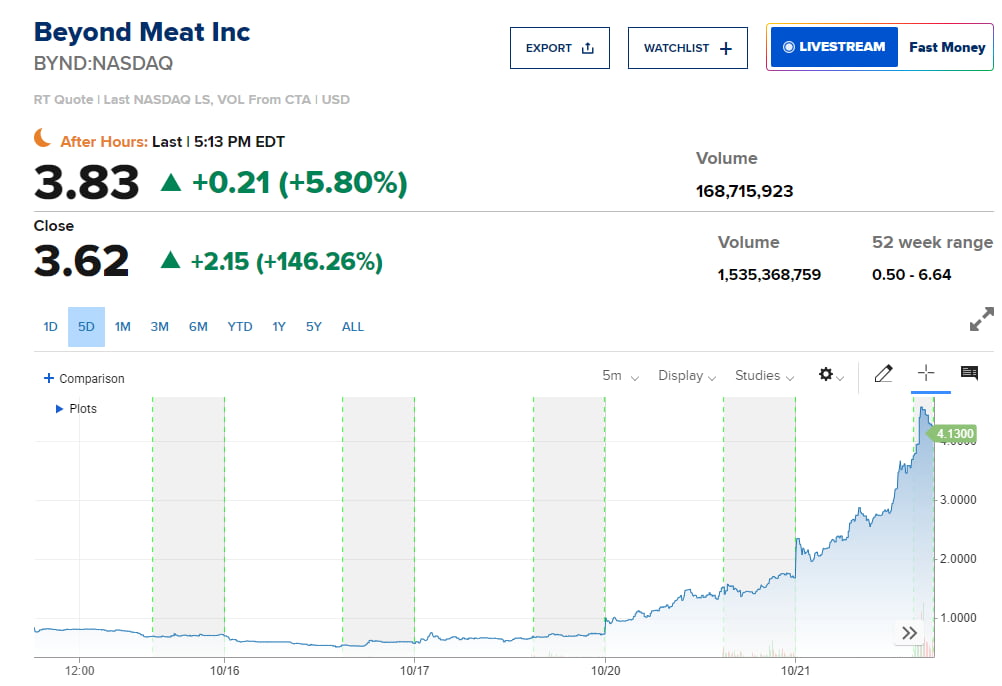Select the pencil drawing tool
Viewport: 1002px width, 686px height.
coord(883,374)
